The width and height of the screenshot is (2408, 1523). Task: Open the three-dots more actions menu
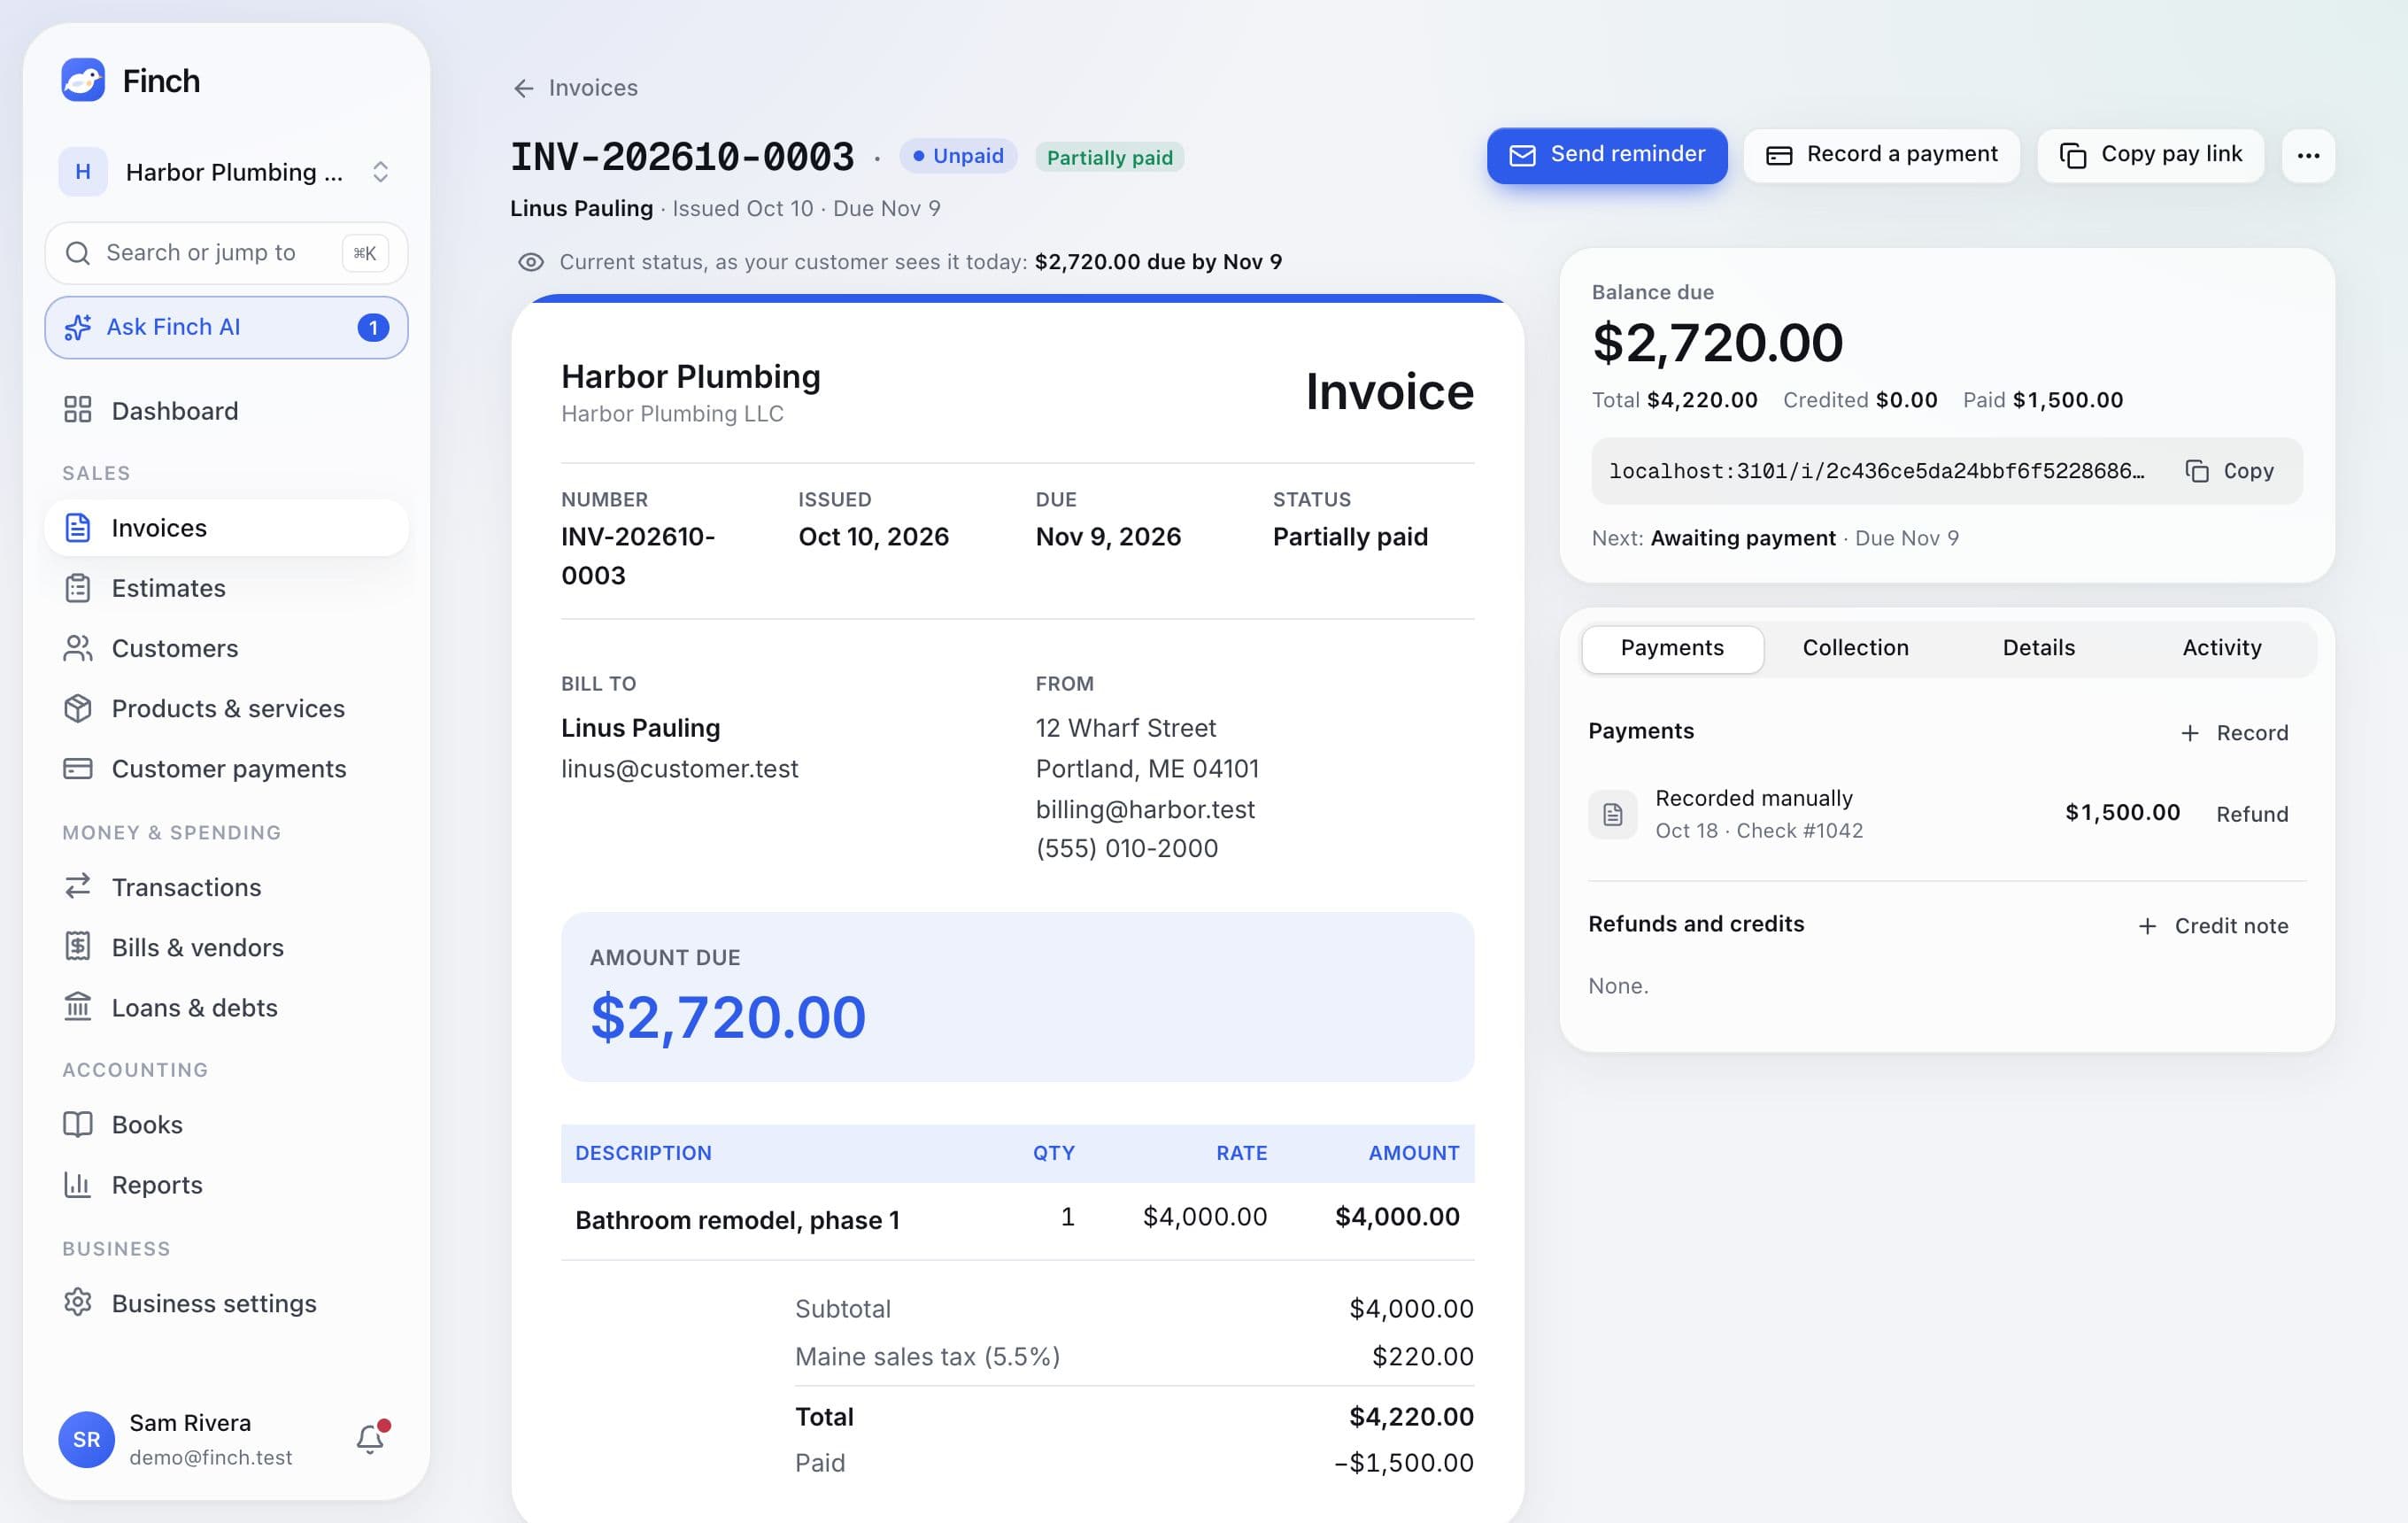coord(2308,155)
